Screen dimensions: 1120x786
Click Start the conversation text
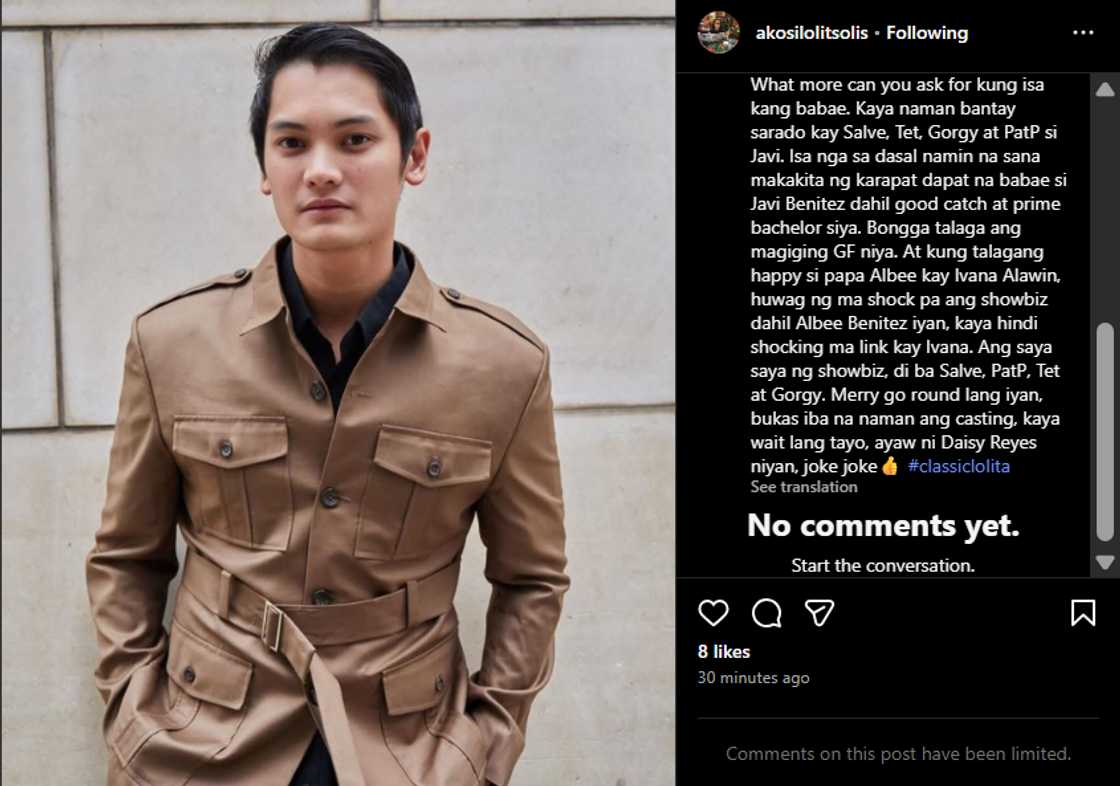click(883, 565)
